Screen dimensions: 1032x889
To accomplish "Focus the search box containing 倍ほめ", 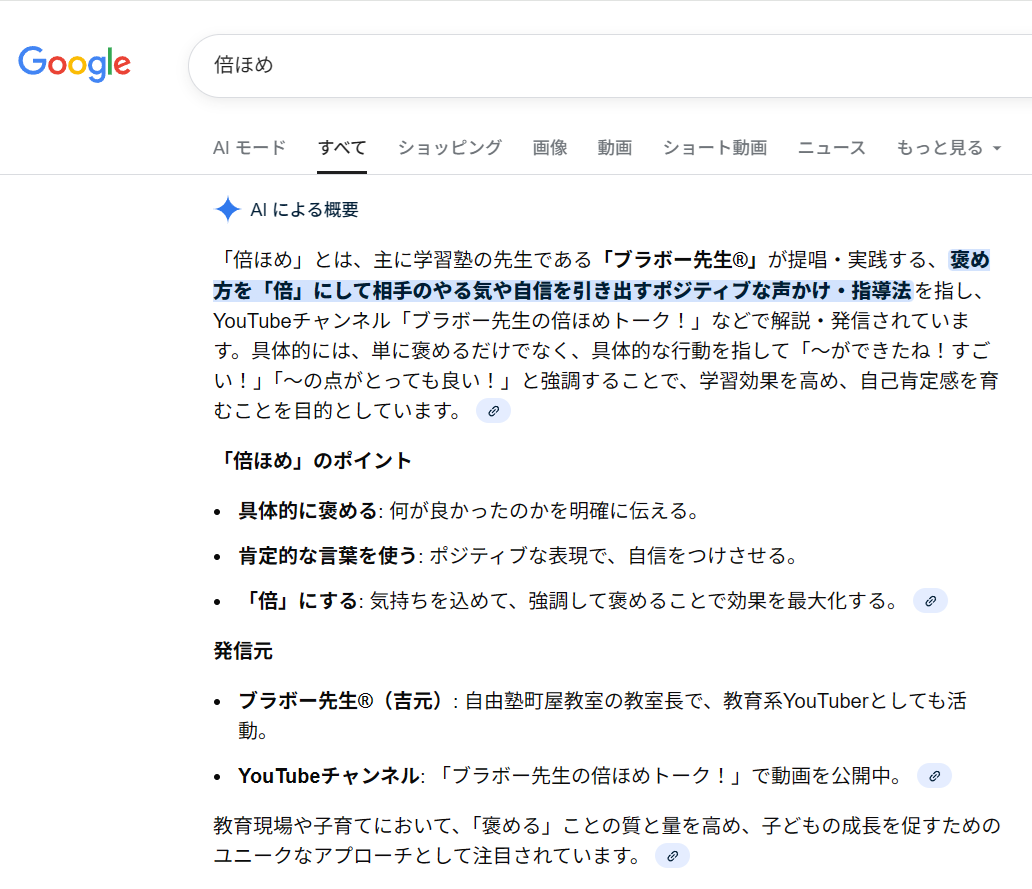I will point(600,66).
